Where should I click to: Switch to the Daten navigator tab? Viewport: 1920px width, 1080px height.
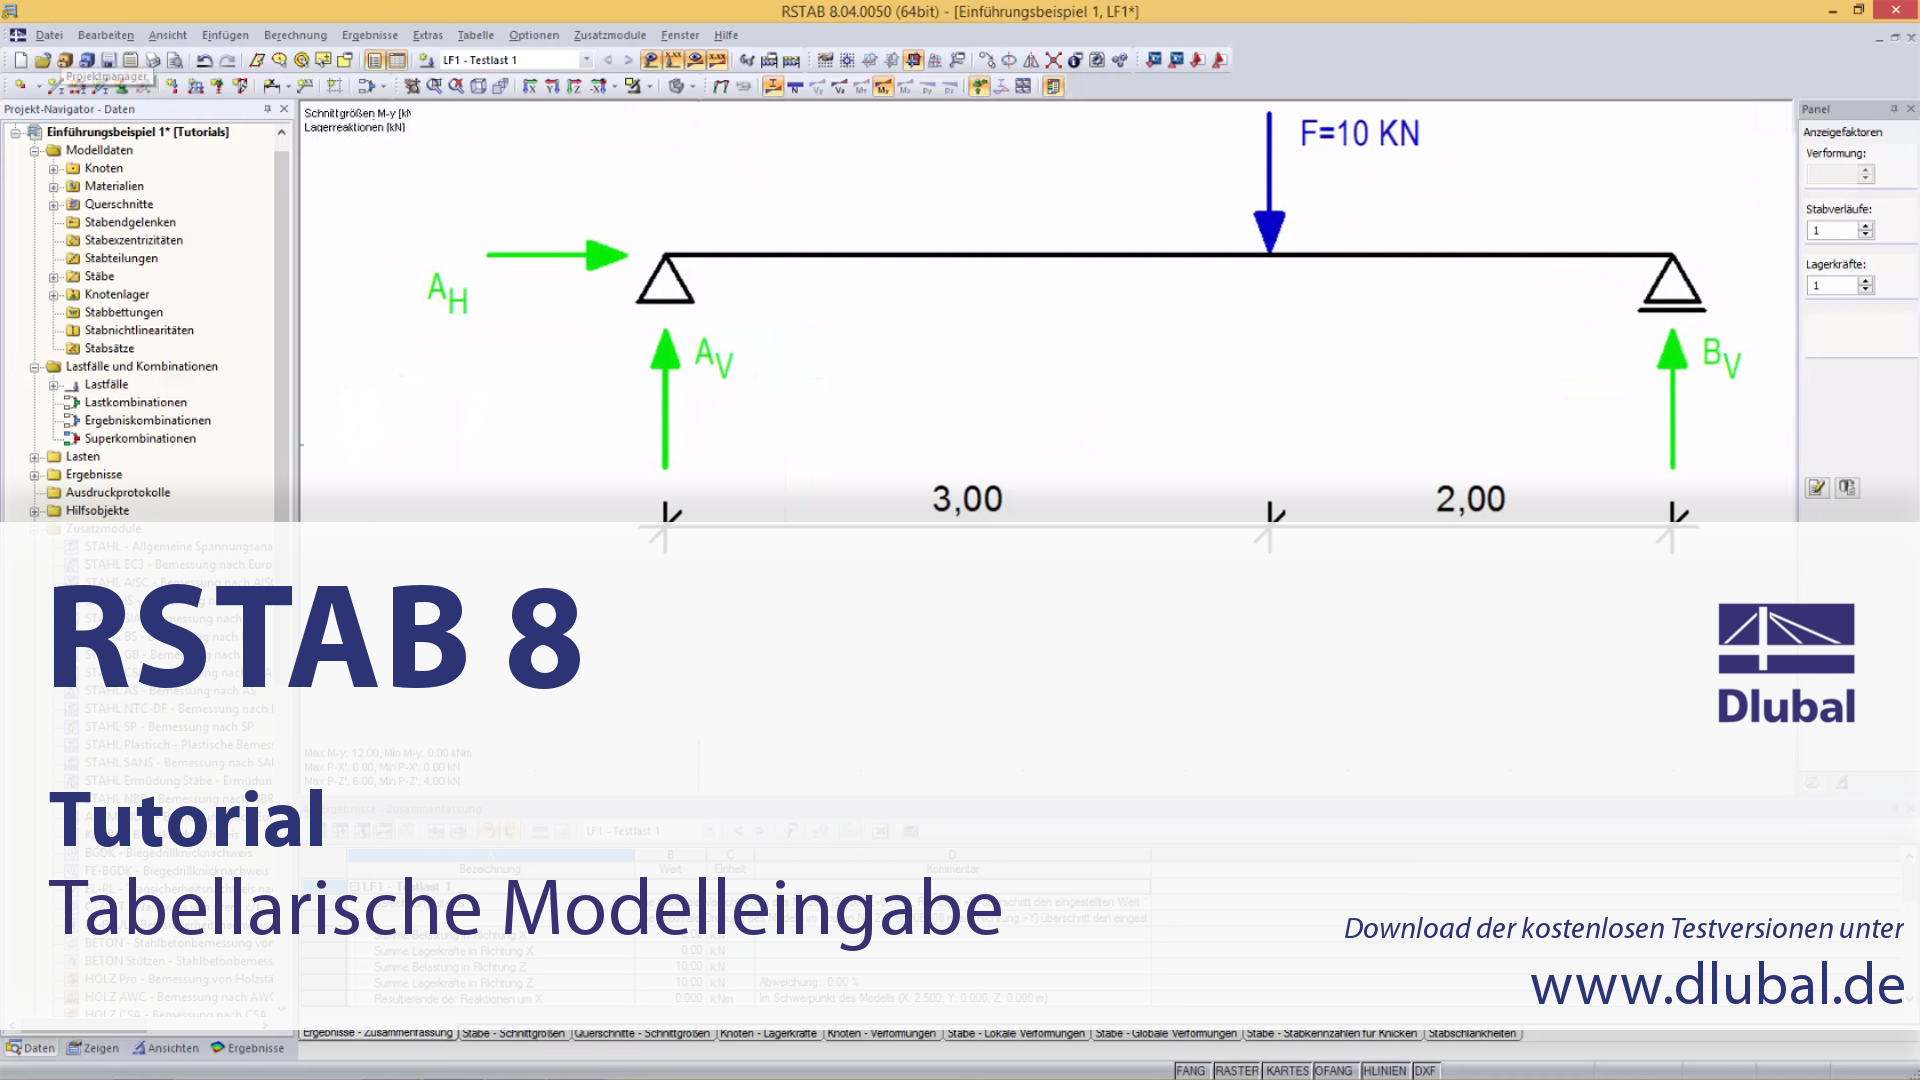click(x=31, y=1048)
